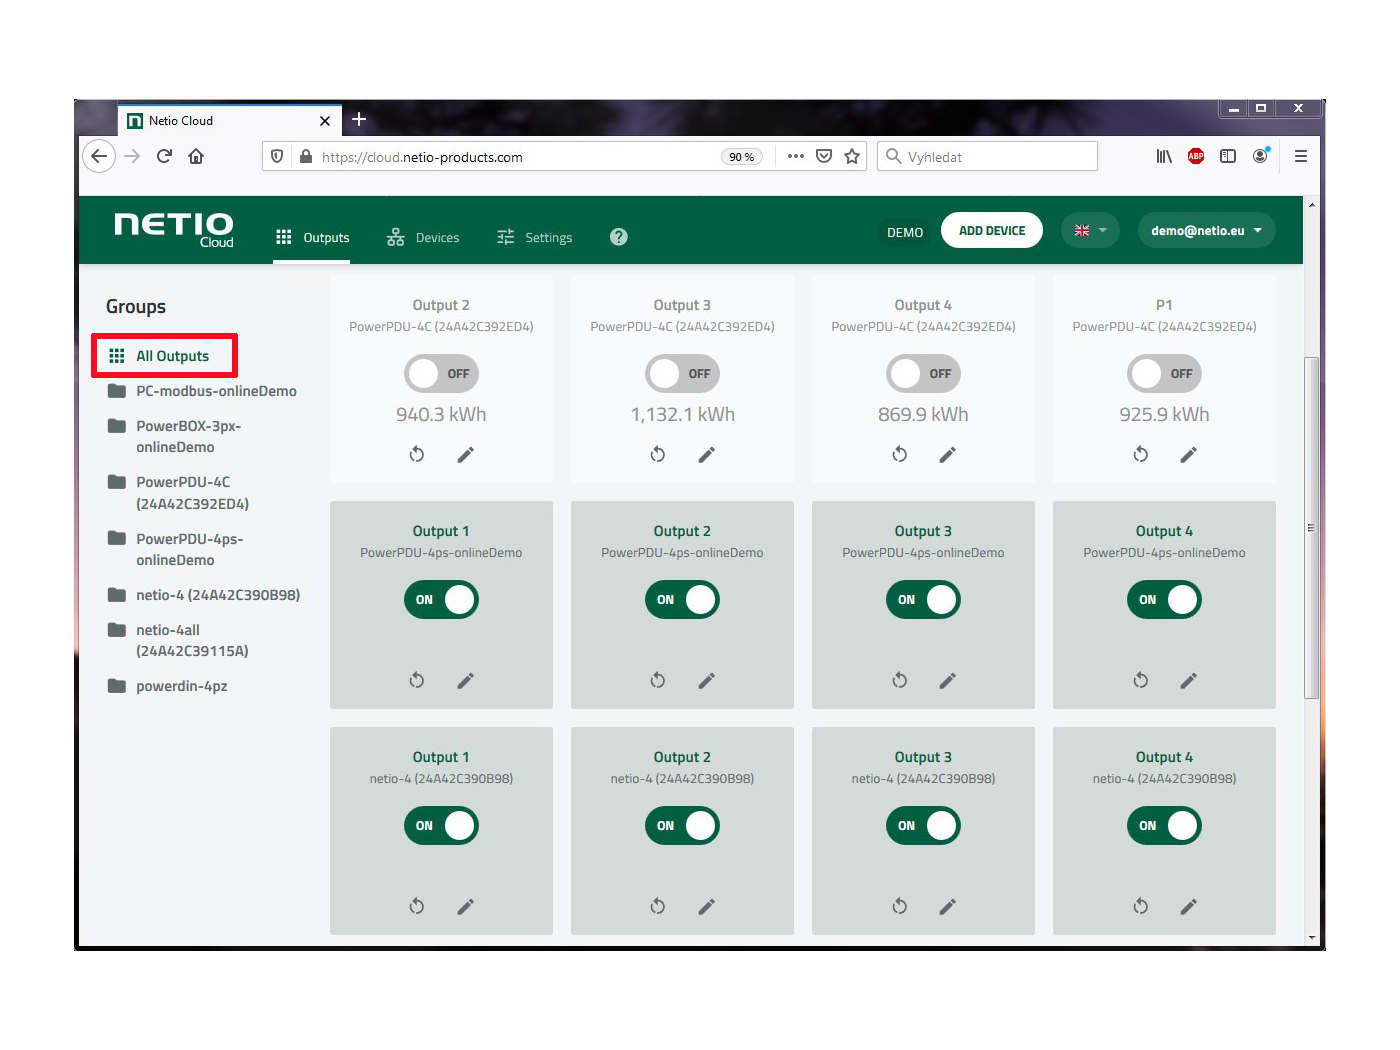1400x1050 pixels.
Task: Close the Netio Cloud tab
Action: 325,121
